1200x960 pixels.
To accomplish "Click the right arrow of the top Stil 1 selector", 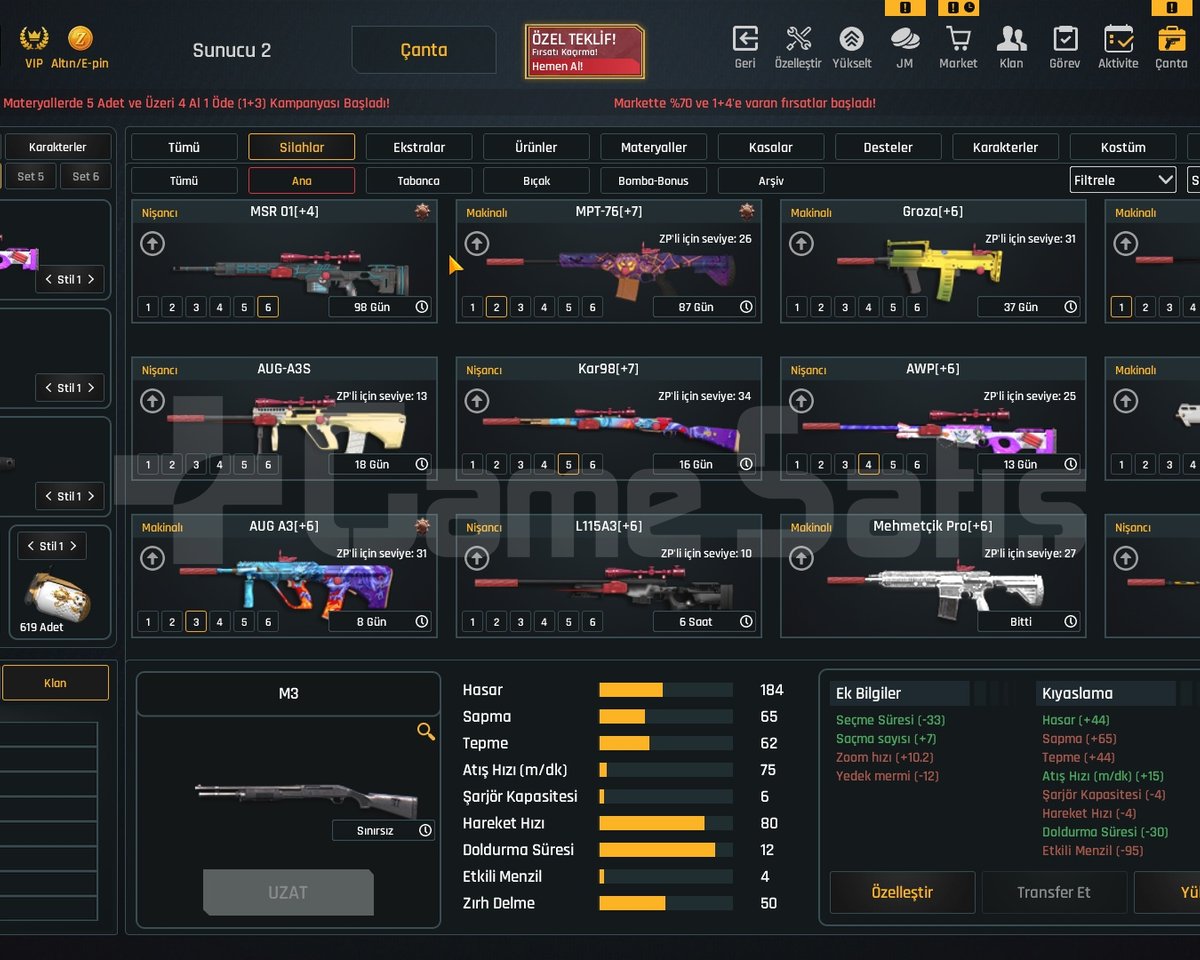I will pyautogui.click(x=91, y=279).
